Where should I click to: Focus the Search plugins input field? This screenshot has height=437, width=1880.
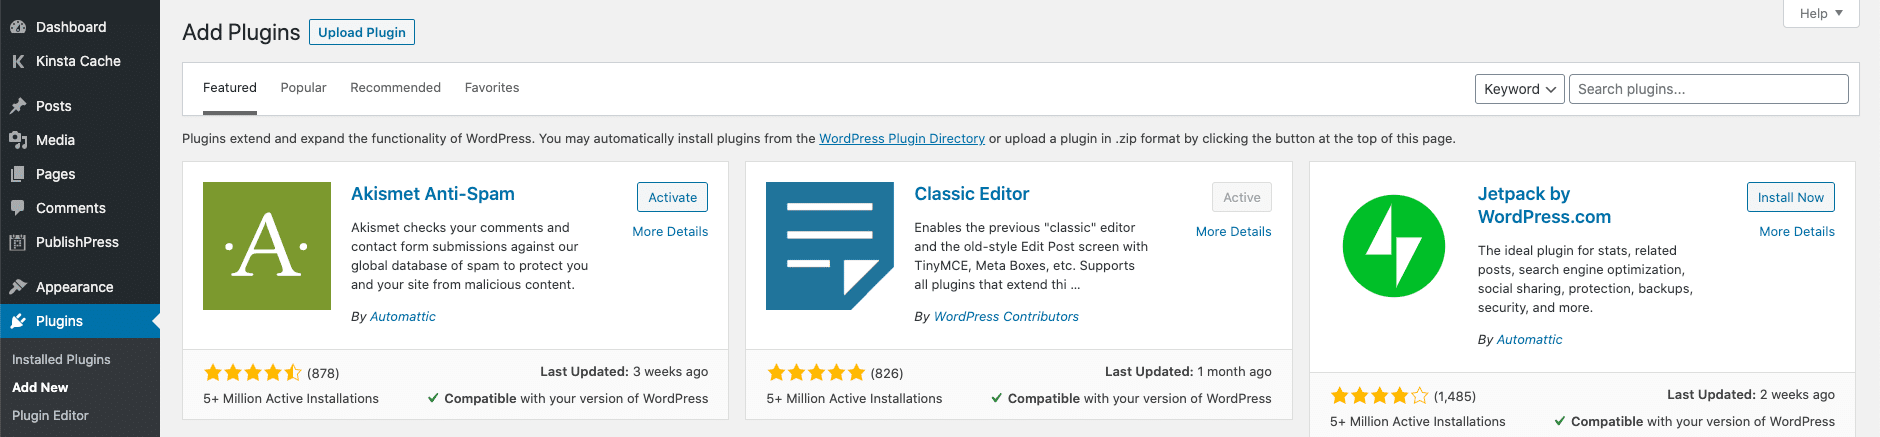(1708, 89)
